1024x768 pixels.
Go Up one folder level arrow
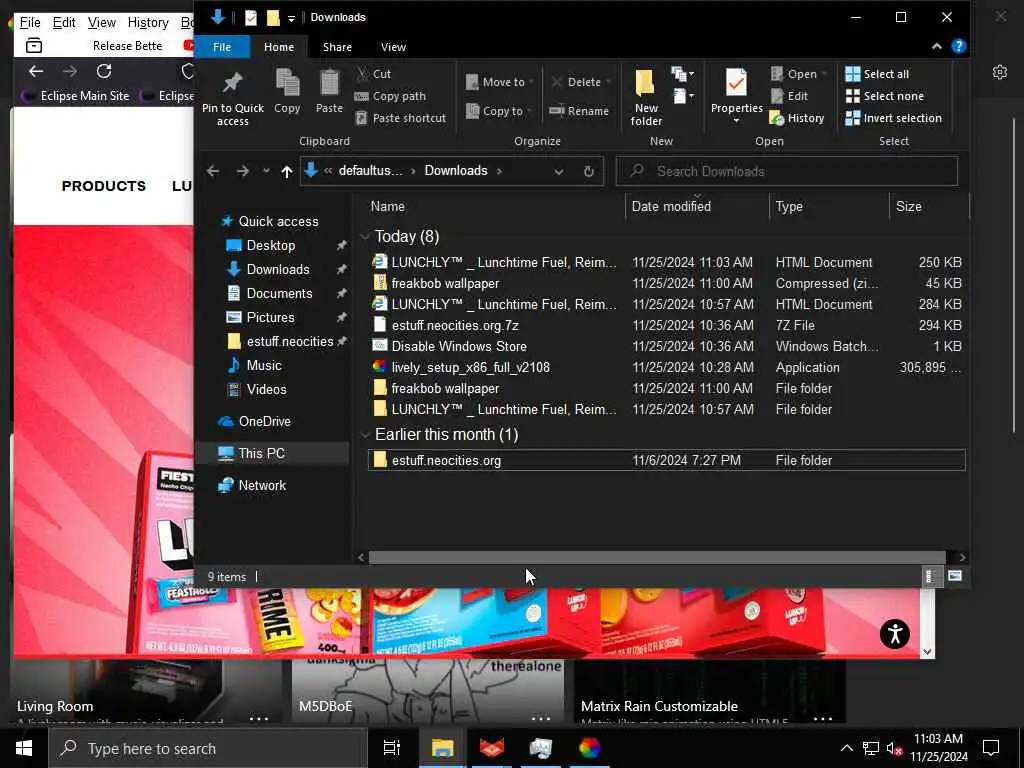(287, 171)
